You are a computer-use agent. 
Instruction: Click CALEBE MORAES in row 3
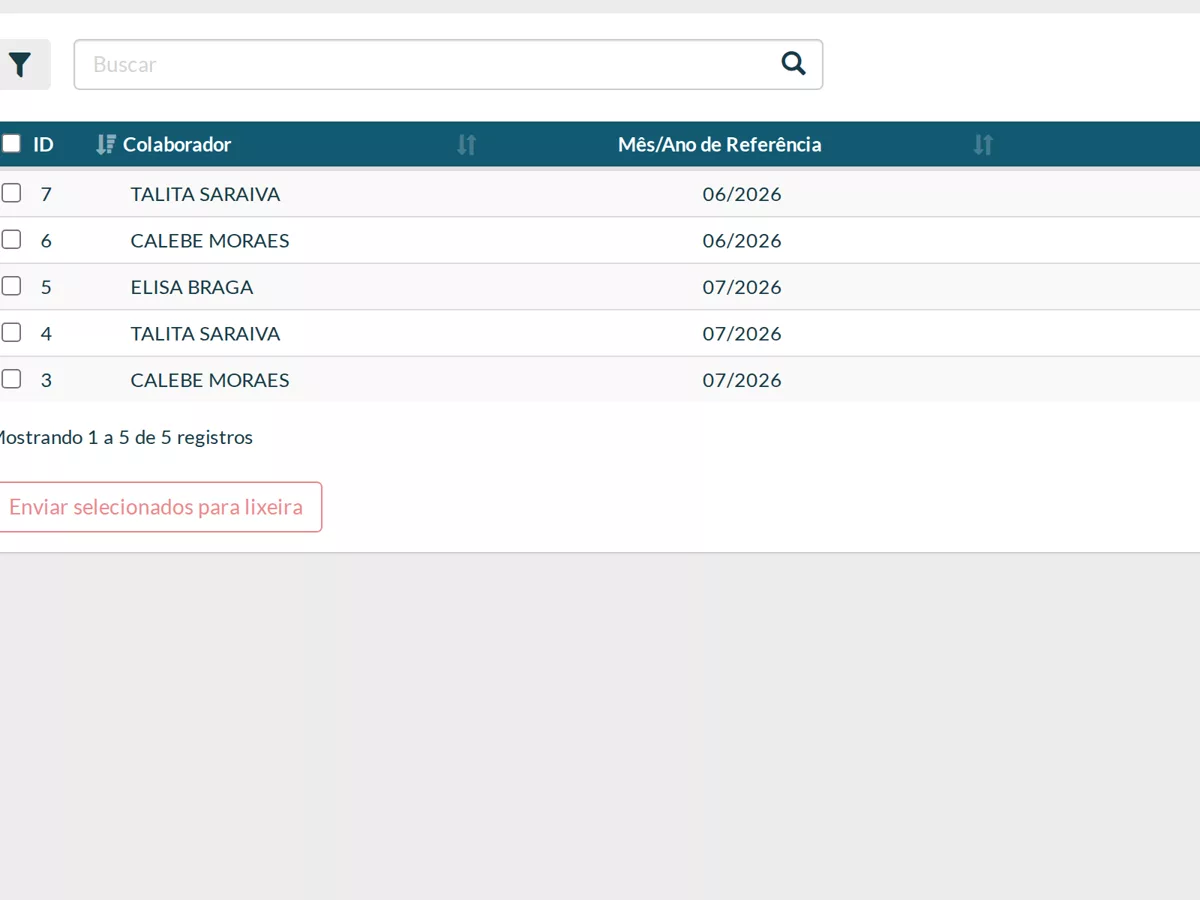[210, 380]
